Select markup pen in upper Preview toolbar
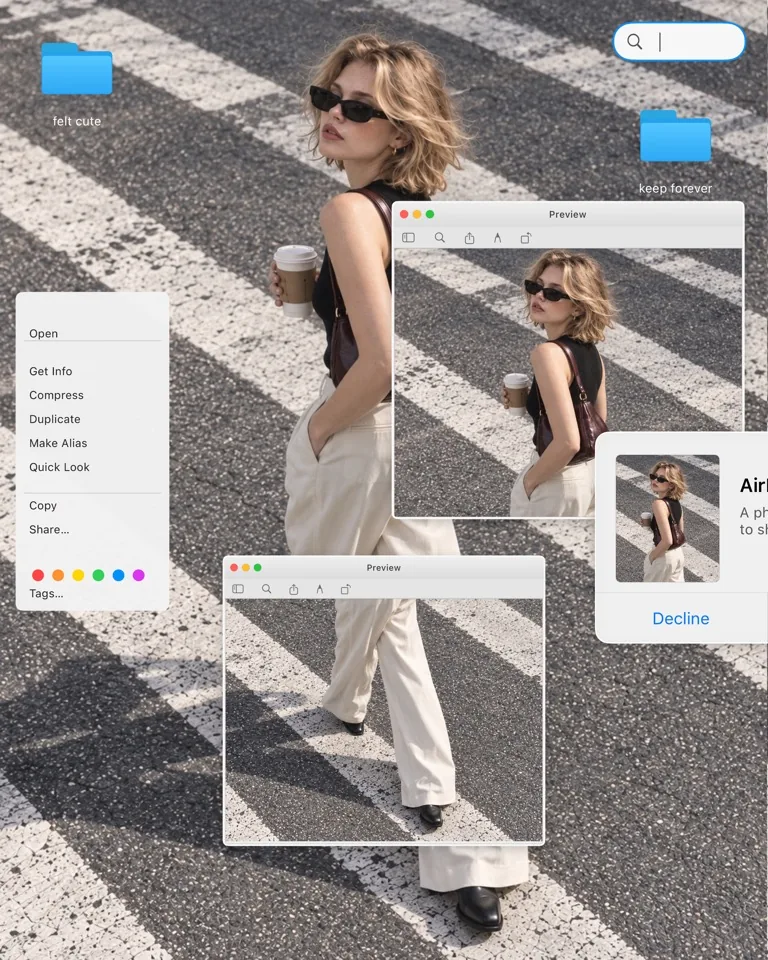Screen dimensions: 768x960 coord(497,238)
